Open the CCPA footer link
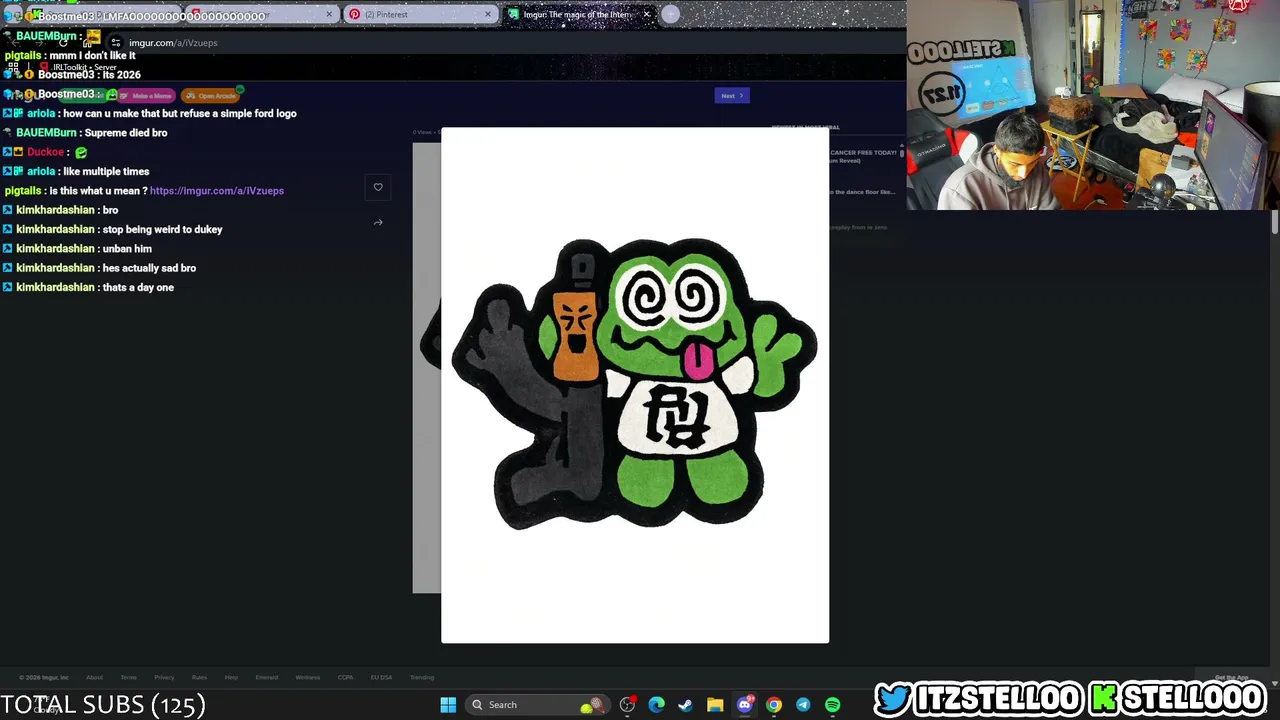 (x=345, y=678)
